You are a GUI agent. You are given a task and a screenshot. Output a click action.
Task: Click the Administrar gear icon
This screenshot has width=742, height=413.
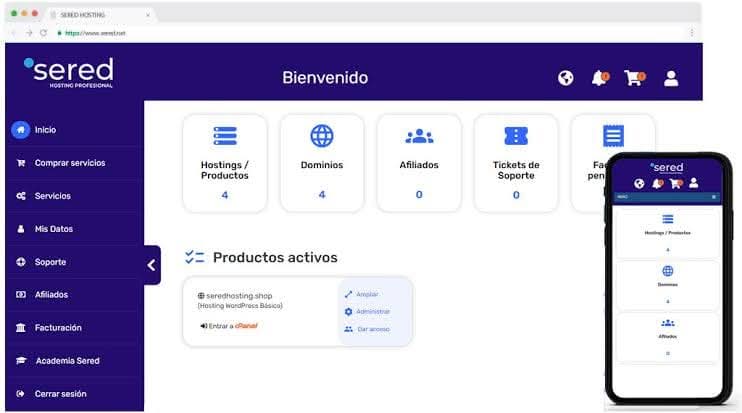coord(348,311)
